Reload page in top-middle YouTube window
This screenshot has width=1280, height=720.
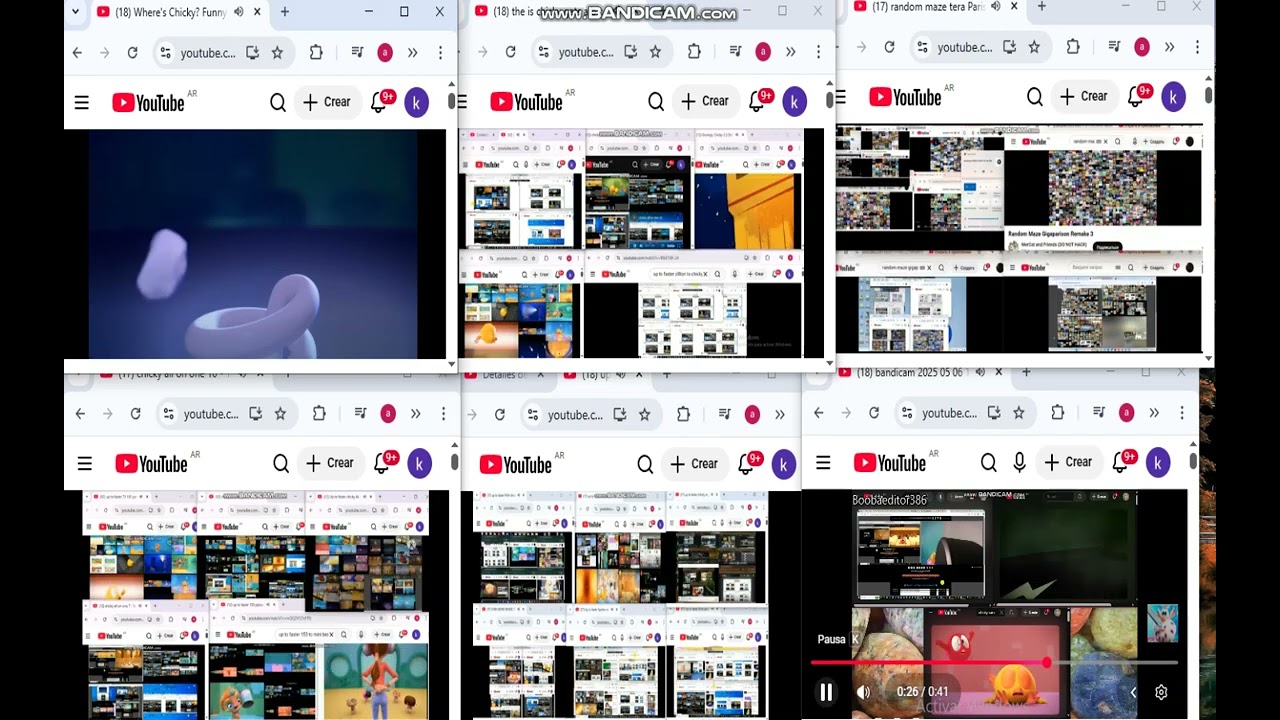510,52
